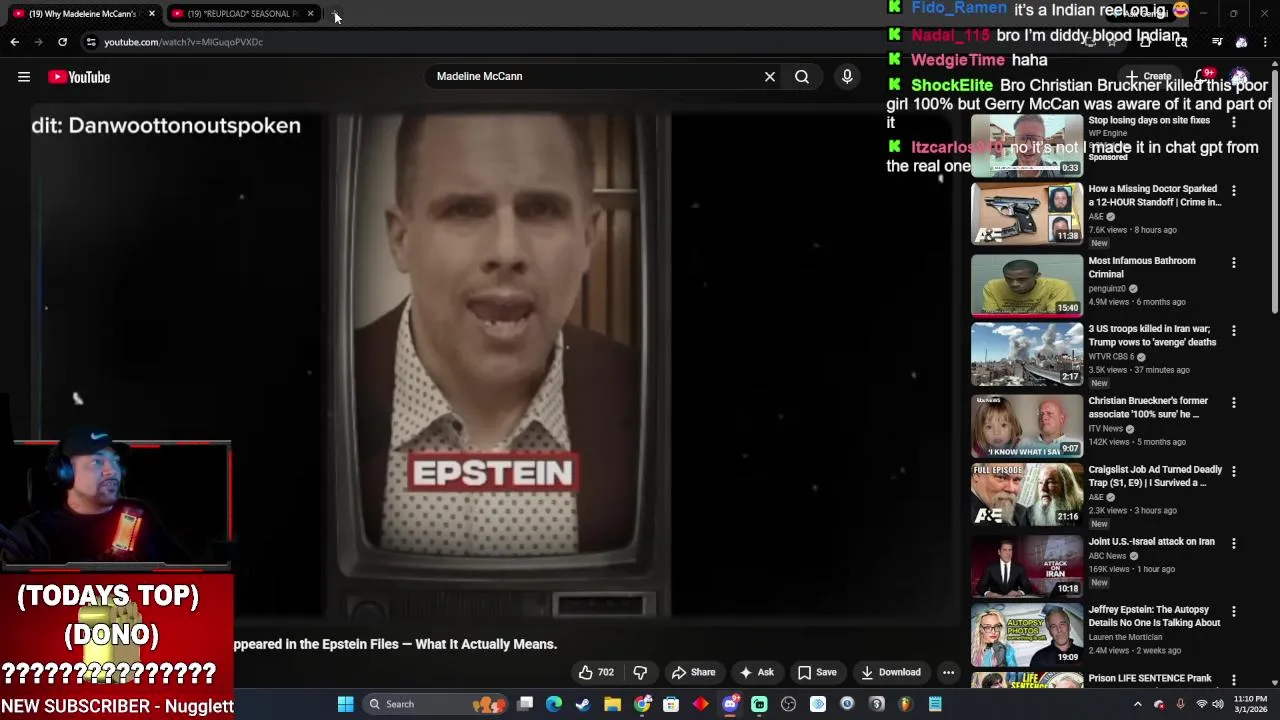Viewport: 1280px width, 720px height.
Task: Launch Microsoft Edge from the taskbar
Action: tap(554, 704)
